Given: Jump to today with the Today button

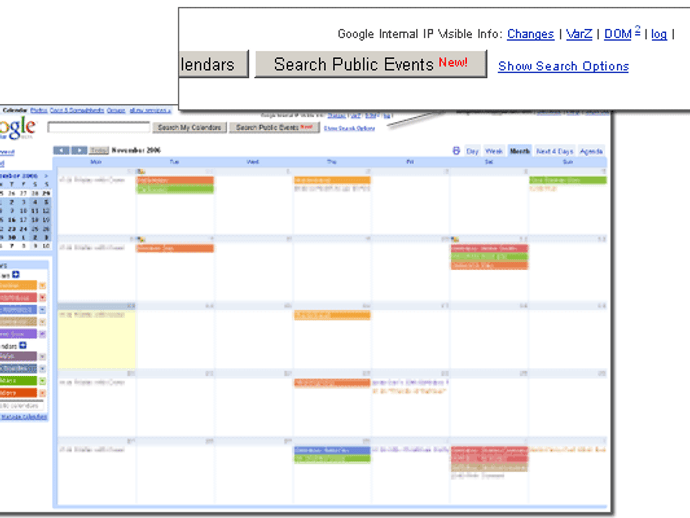Looking at the screenshot, I should click(x=99, y=151).
